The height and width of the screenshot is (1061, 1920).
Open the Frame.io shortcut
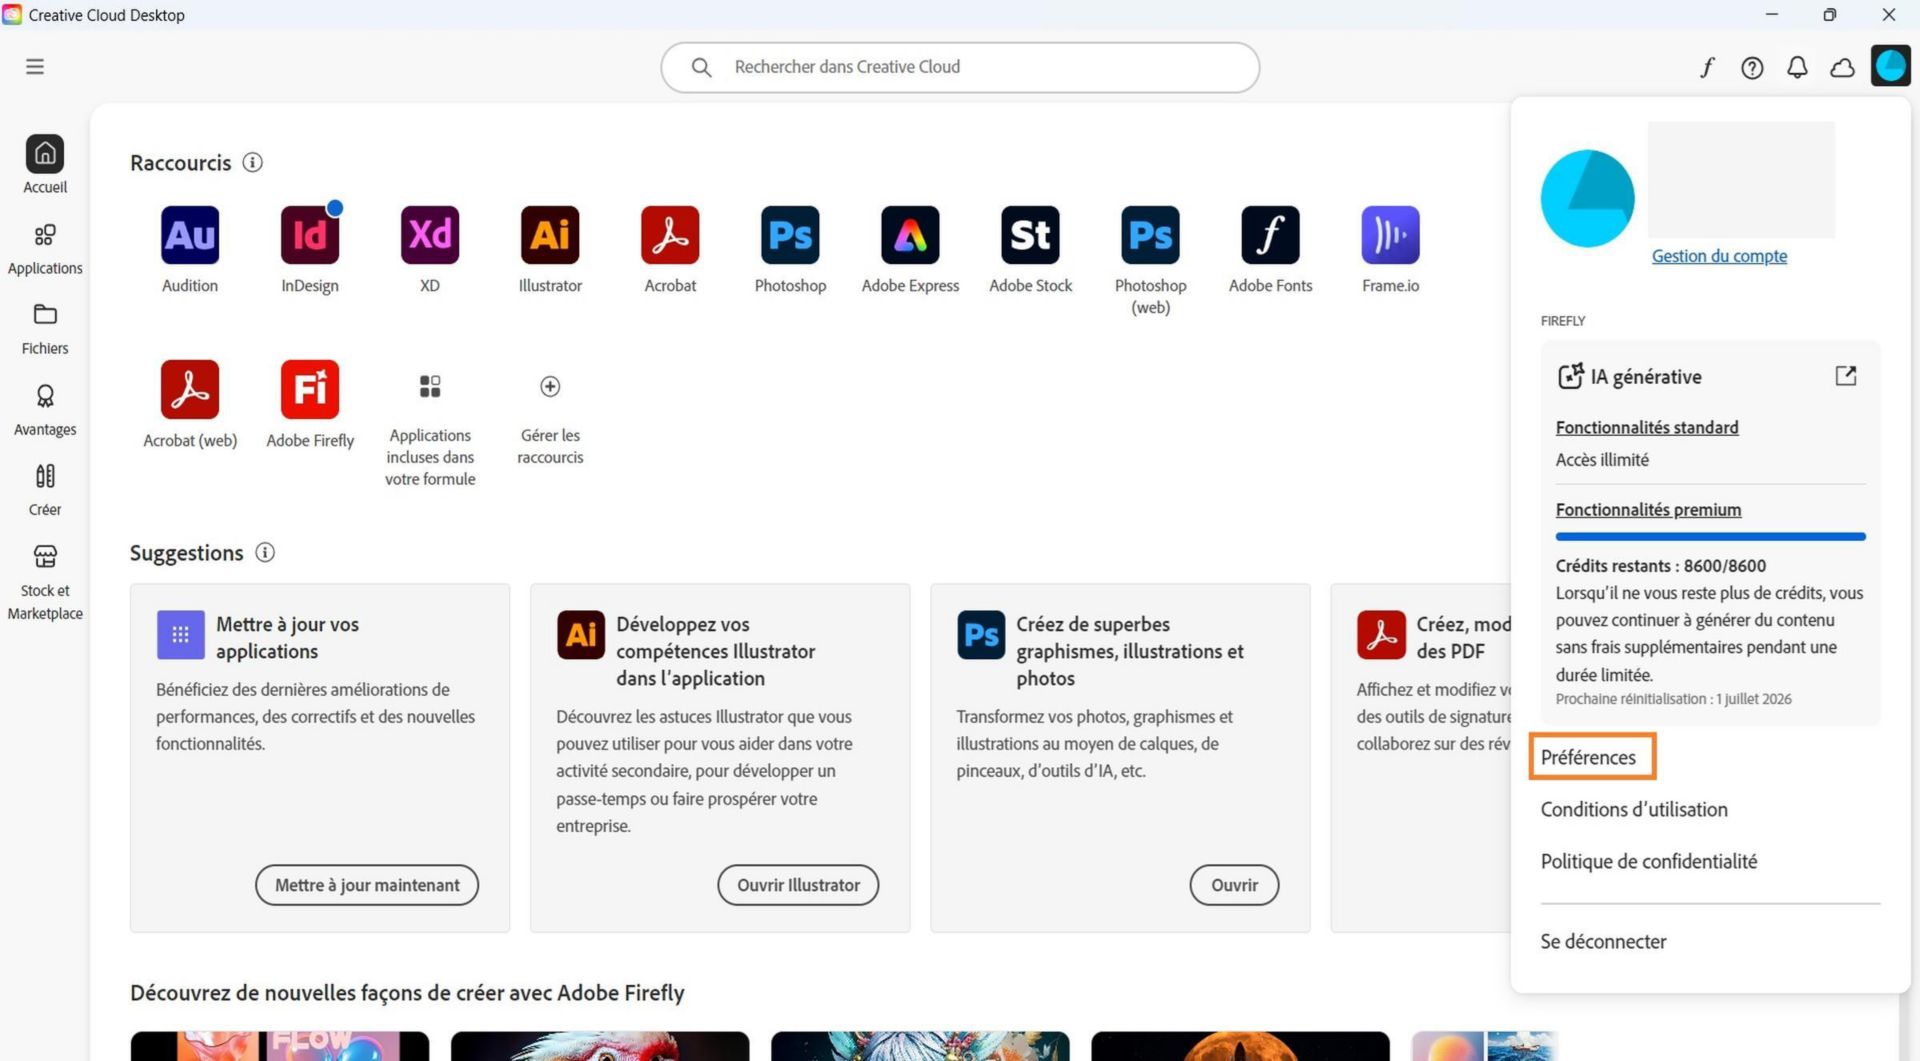coord(1390,235)
